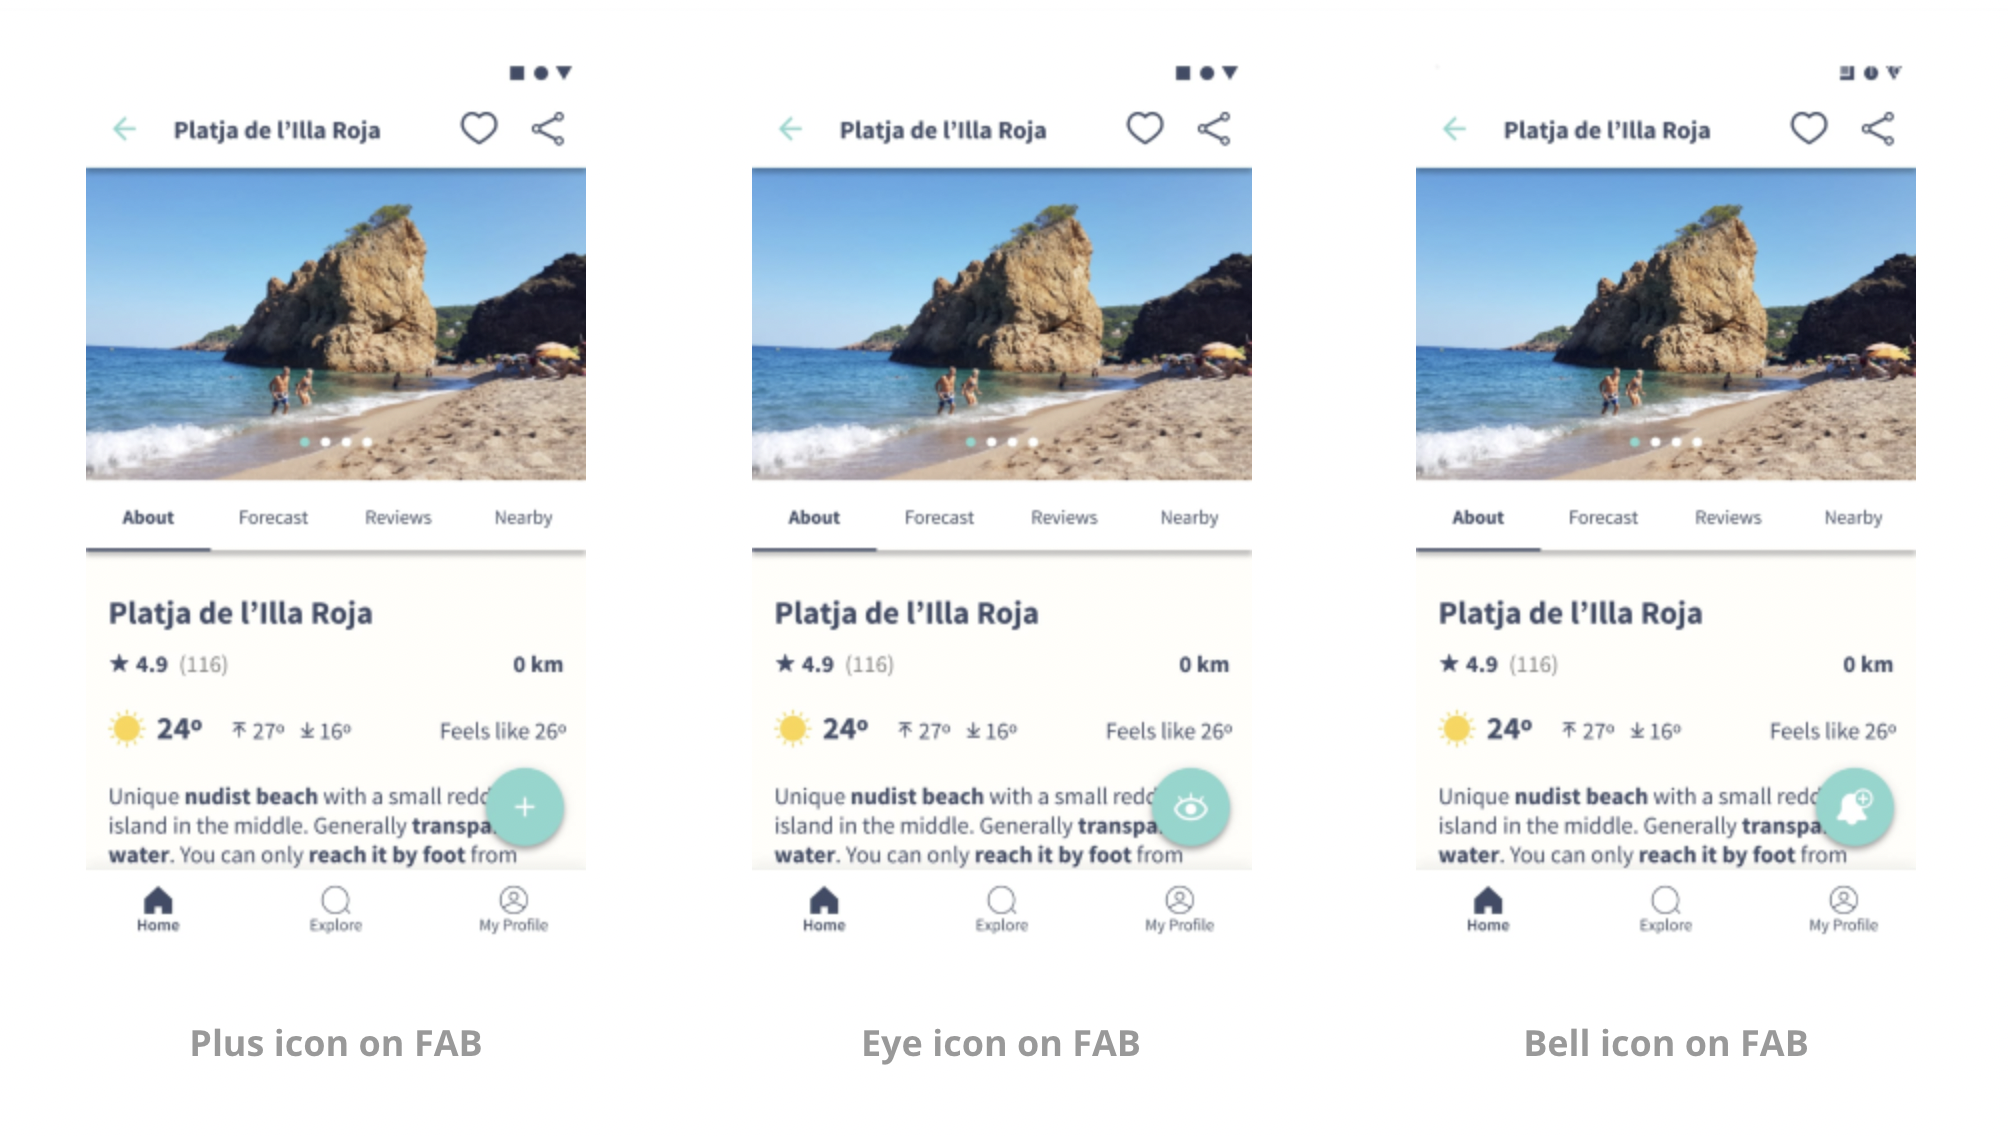Screen dimensions: 2008x1136
Task: Toggle notification bell for this location
Action: point(1860,807)
